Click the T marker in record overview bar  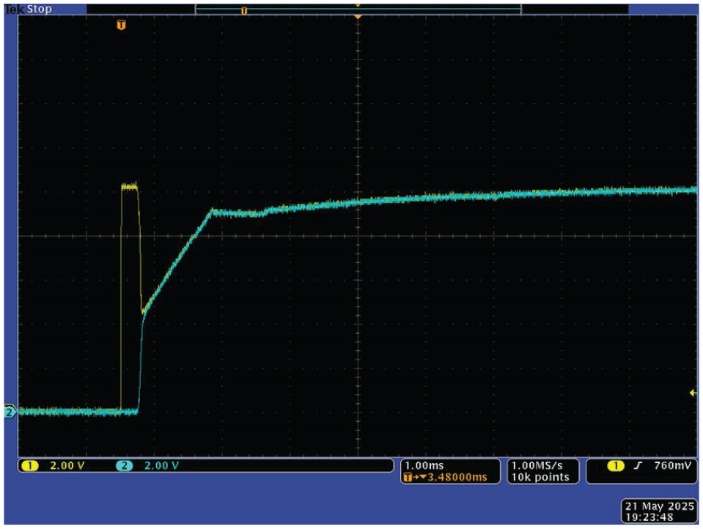244,11
